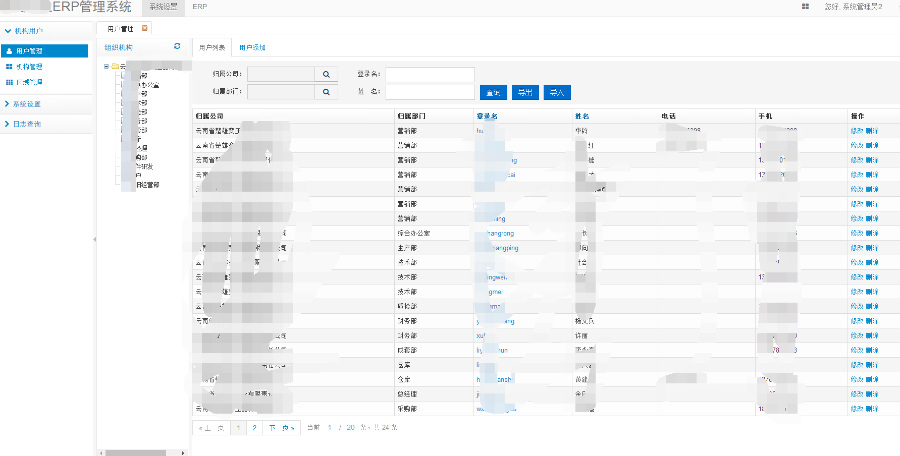Refresh the 组织机构 tree
This screenshot has height=456, width=900.
pyautogui.click(x=177, y=46)
